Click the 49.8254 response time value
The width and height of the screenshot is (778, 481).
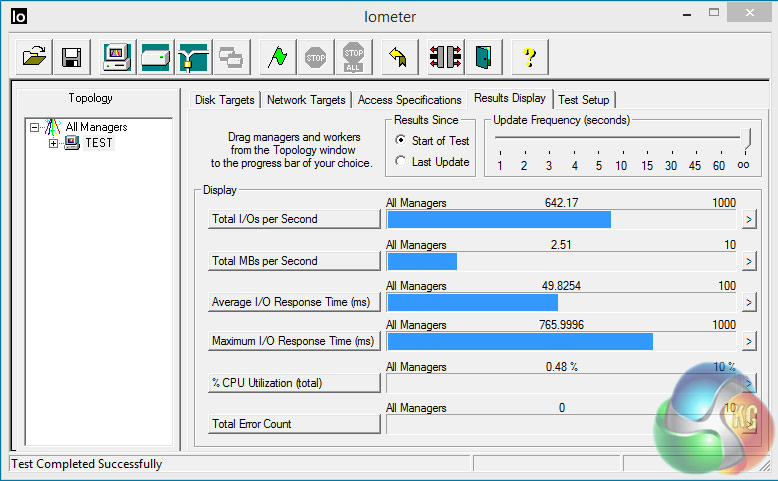pos(561,286)
